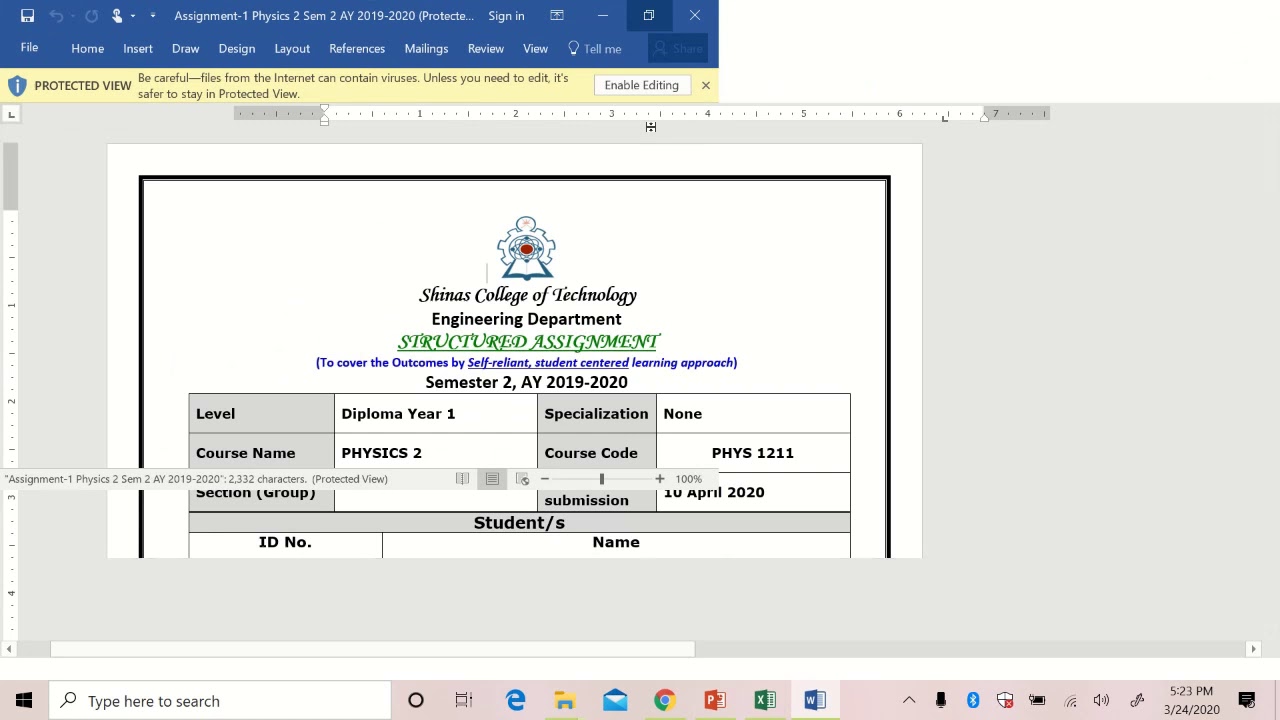Click the 'None' specialization cell
The image size is (1280, 720).
(x=753, y=414)
